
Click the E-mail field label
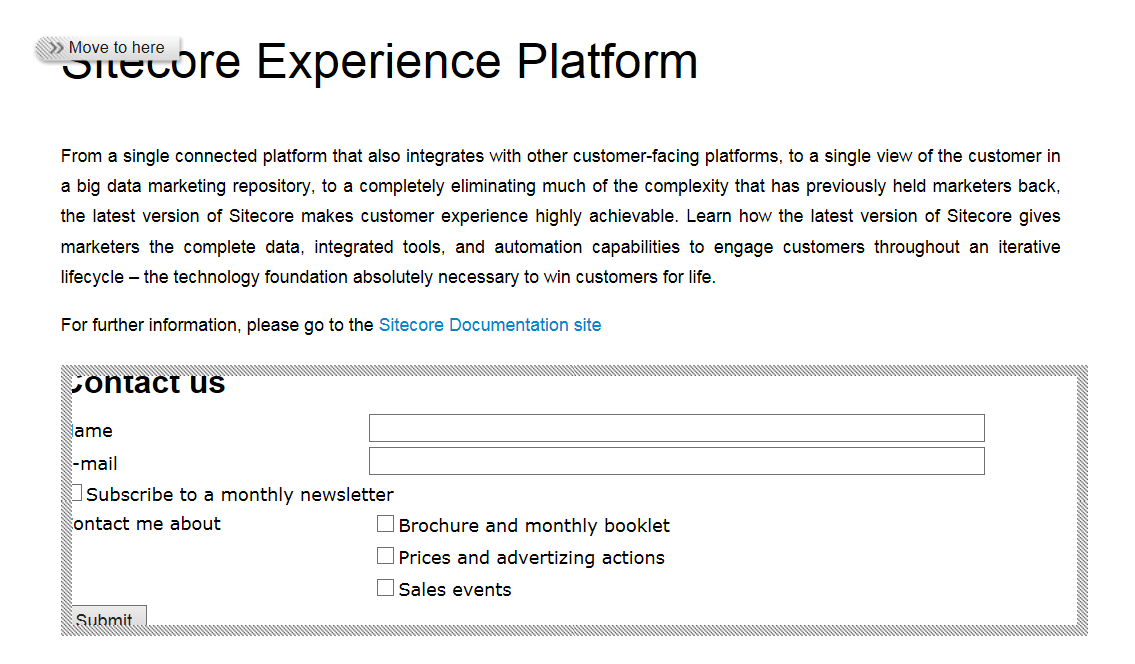96,464
